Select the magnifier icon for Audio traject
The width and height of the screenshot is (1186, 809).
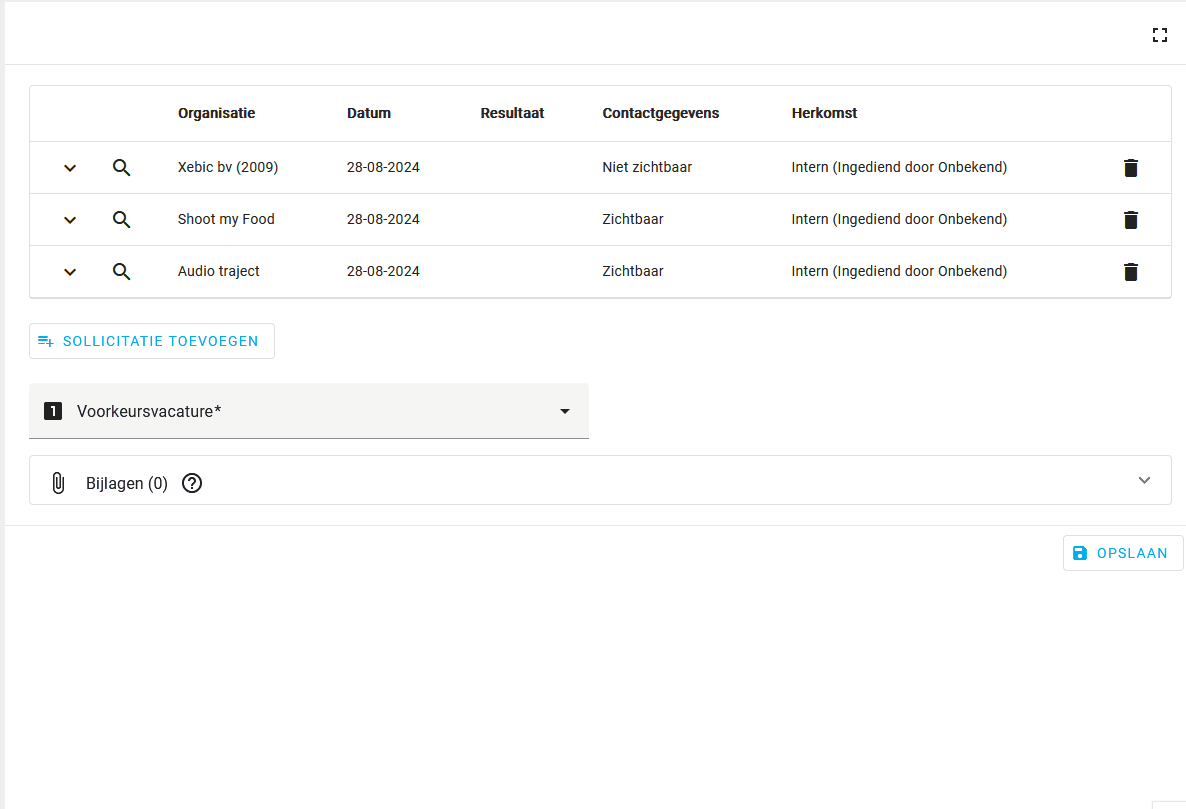(x=121, y=271)
